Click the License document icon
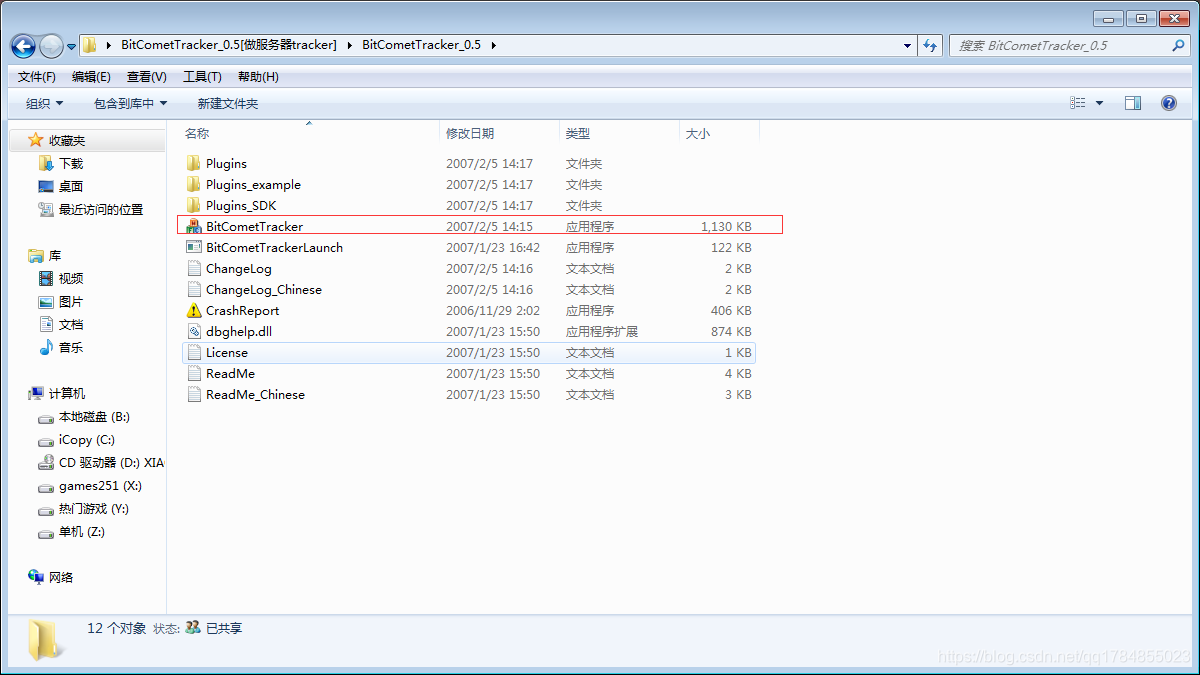 tap(194, 352)
